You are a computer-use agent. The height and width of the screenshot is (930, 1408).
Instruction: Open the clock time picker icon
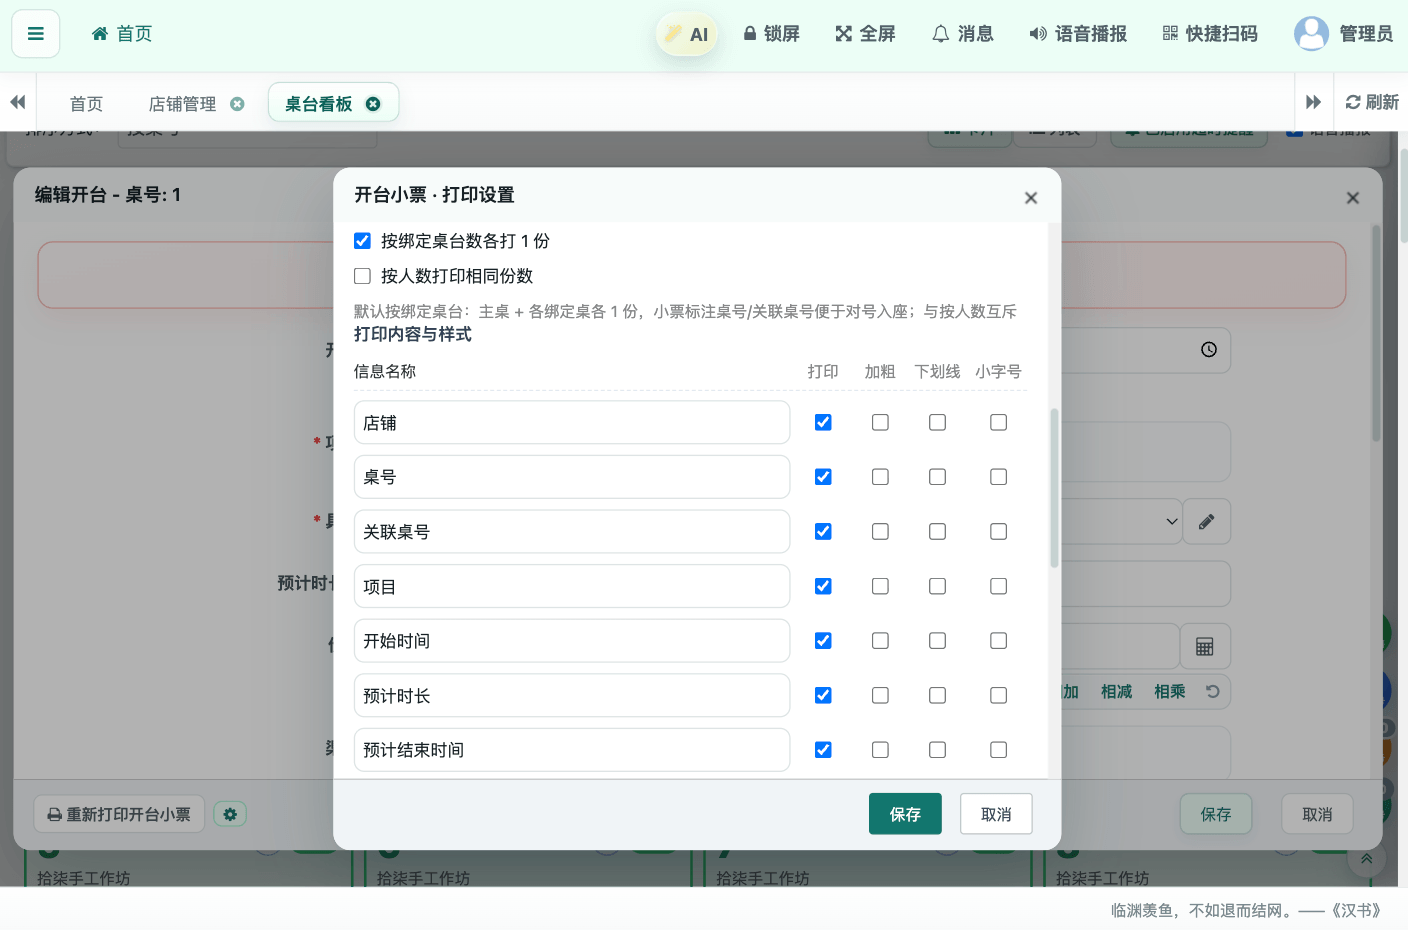(x=1209, y=349)
